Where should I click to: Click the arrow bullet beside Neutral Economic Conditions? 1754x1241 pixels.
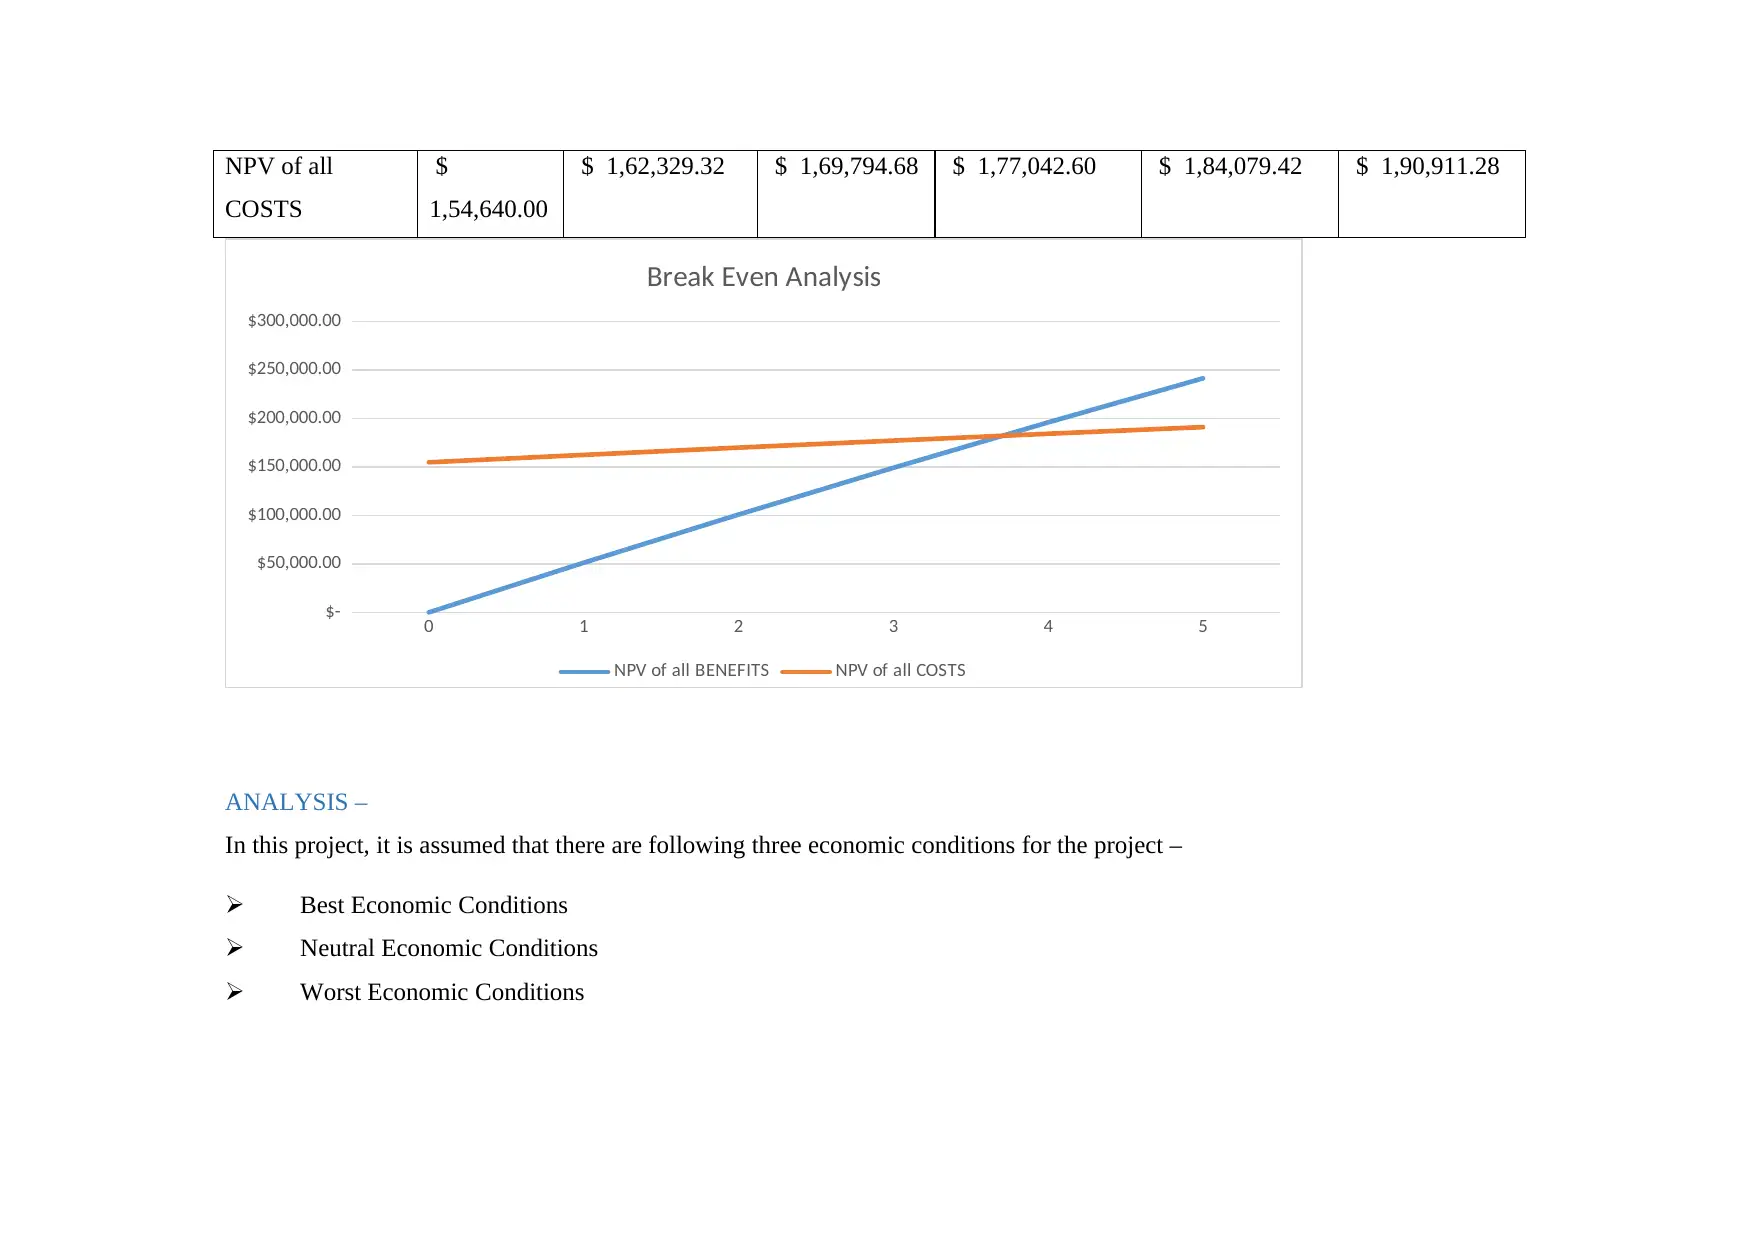[x=235, y=947]
